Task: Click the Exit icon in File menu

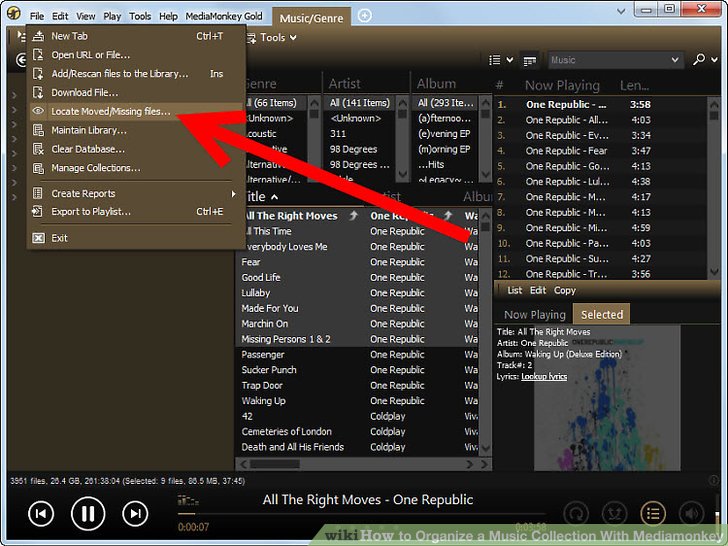Action: click(38, 238)
